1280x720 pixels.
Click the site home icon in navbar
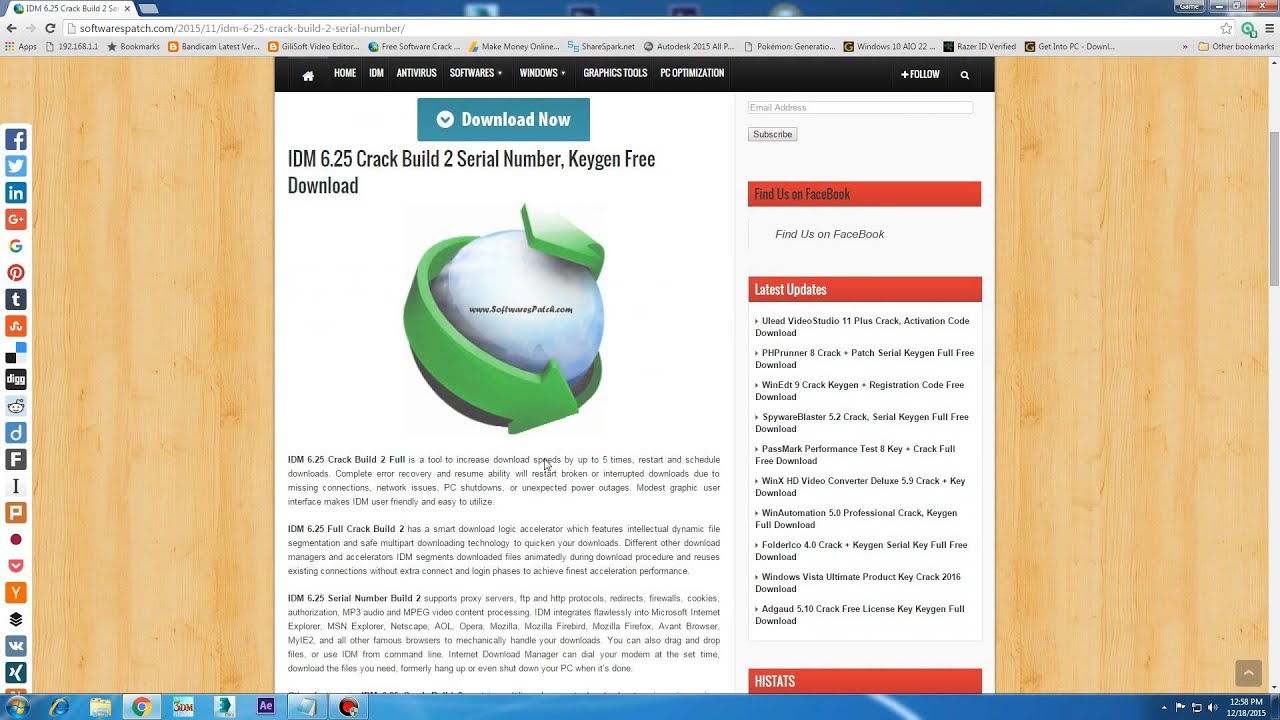[308, 75]
